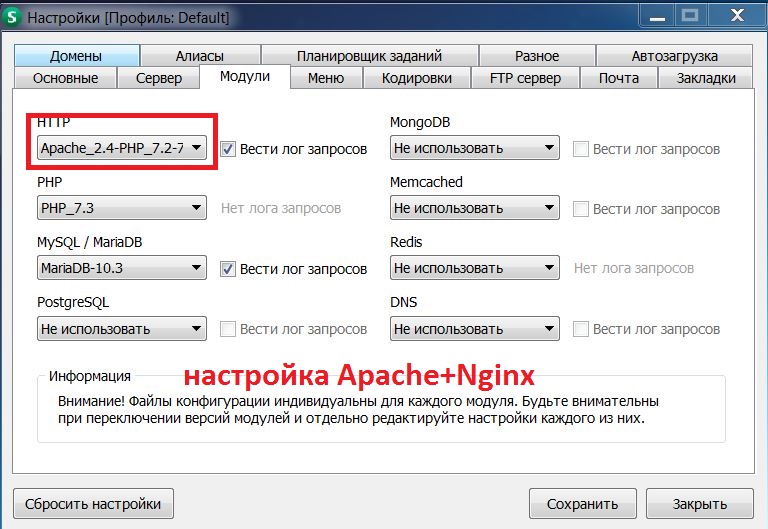Screen dimensions: 768x529
Task: Open the MySQL / MariaDB version dropdown
Action: tap(121, 269)
